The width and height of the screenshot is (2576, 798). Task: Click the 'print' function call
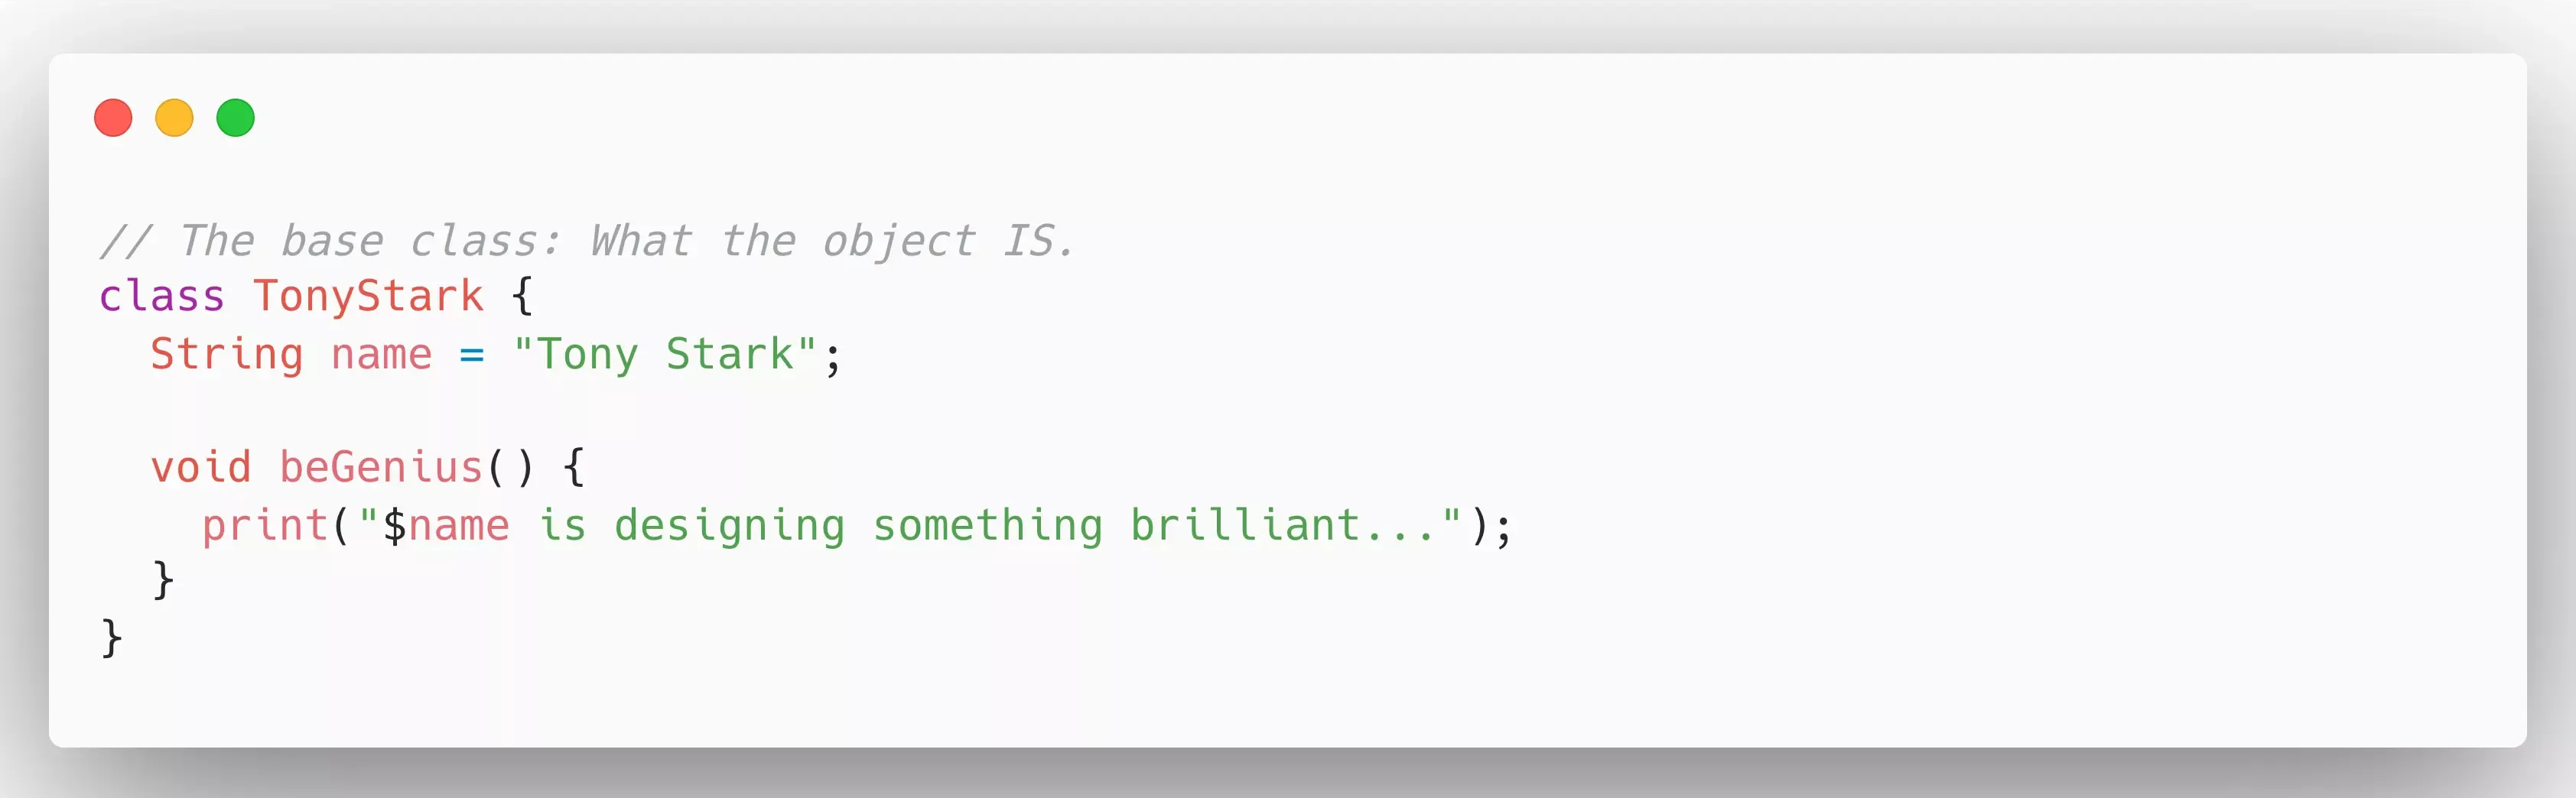pyautogui.click(x=265, y=526)
